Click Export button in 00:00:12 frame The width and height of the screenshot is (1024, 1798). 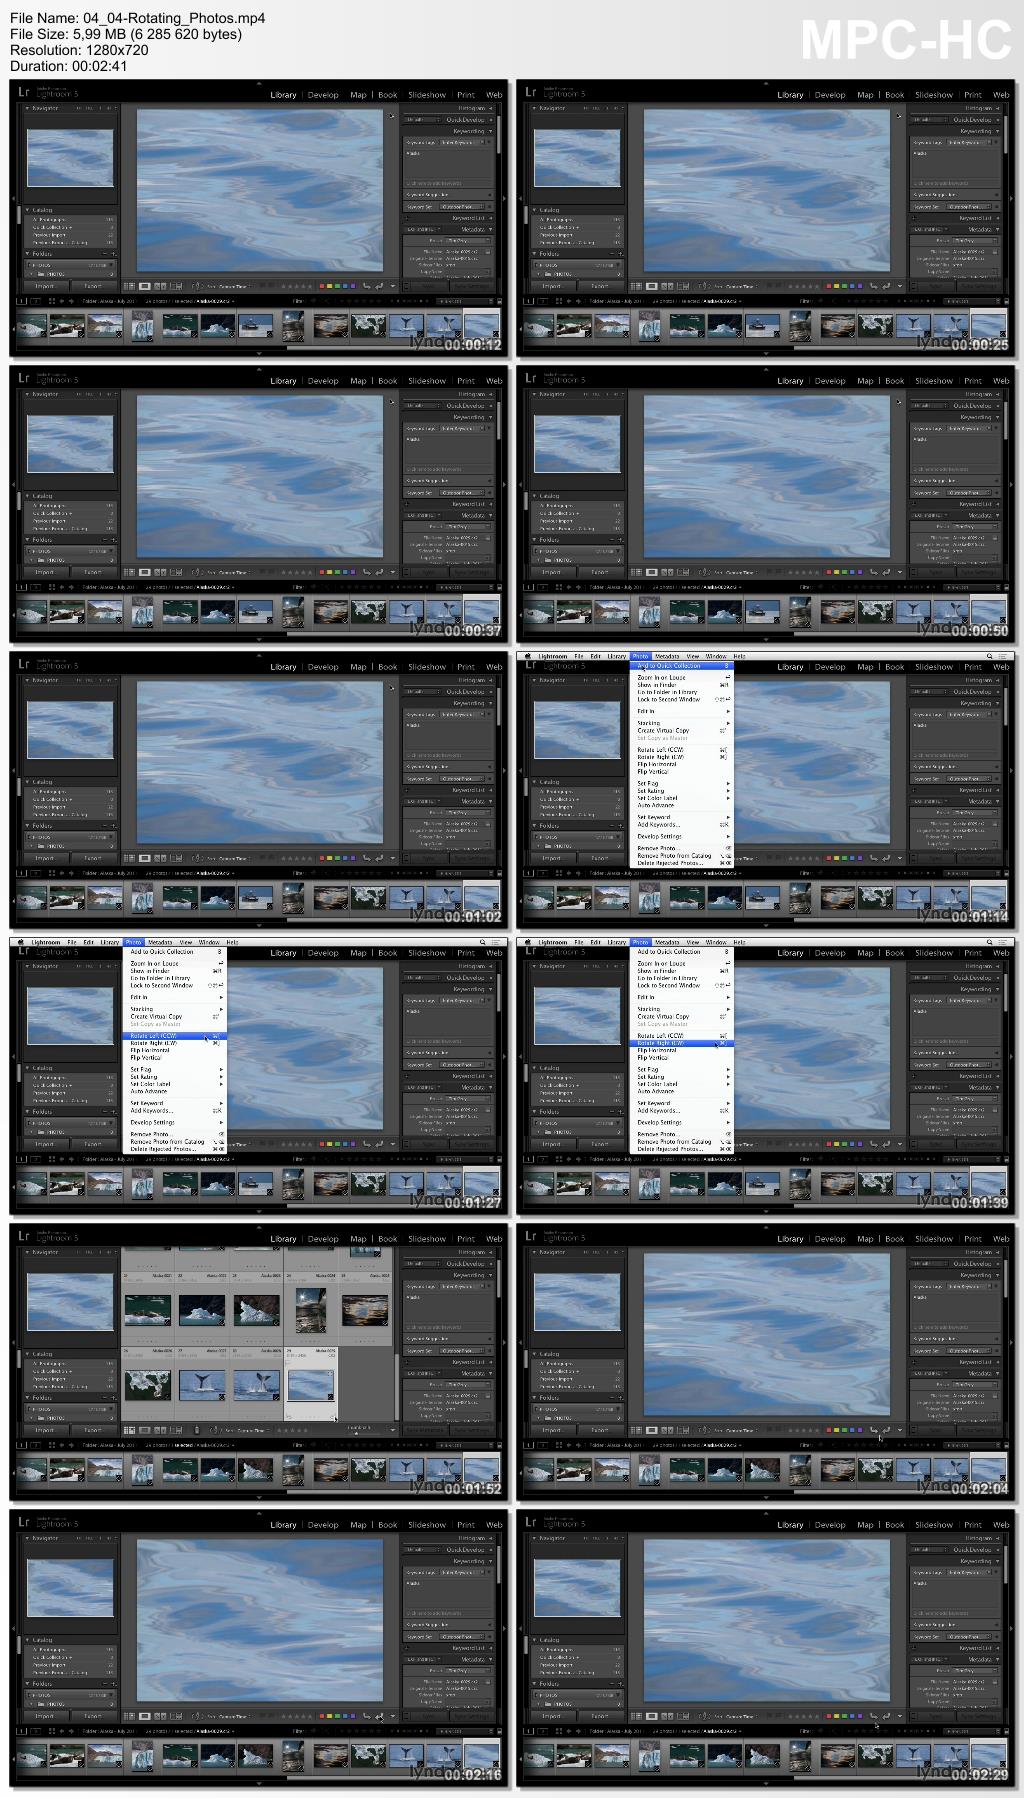pos(93,286)
